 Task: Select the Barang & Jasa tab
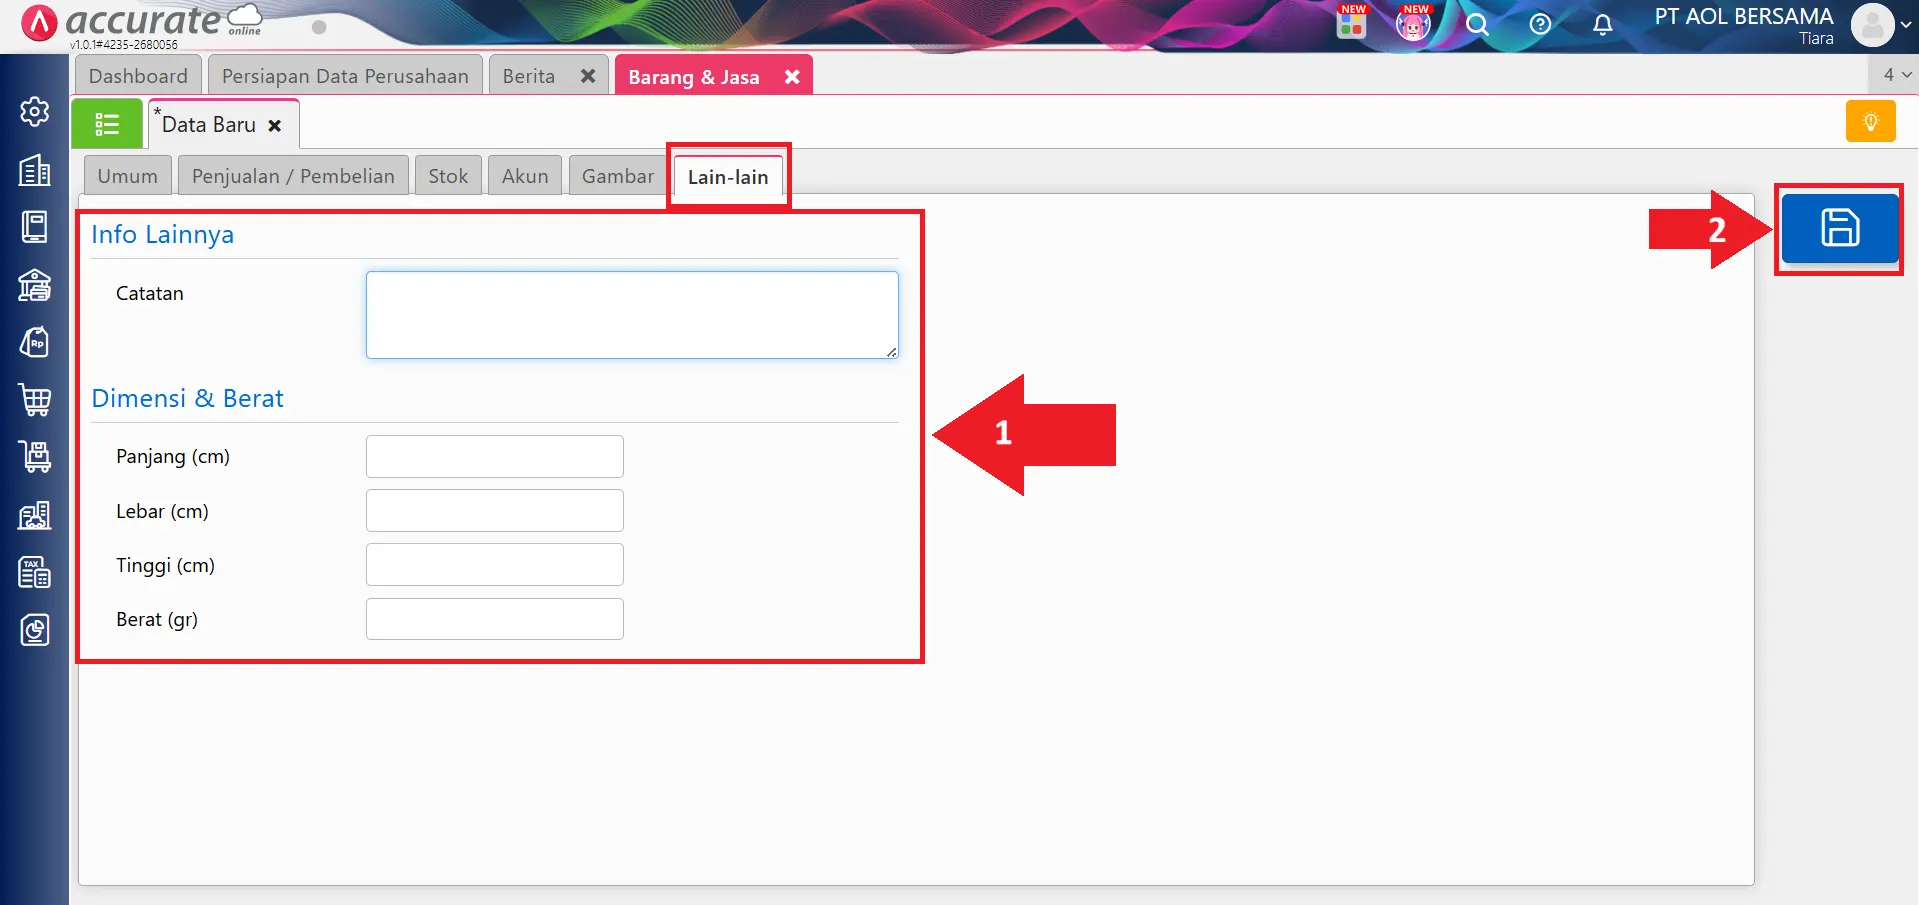tap(694, 77)
